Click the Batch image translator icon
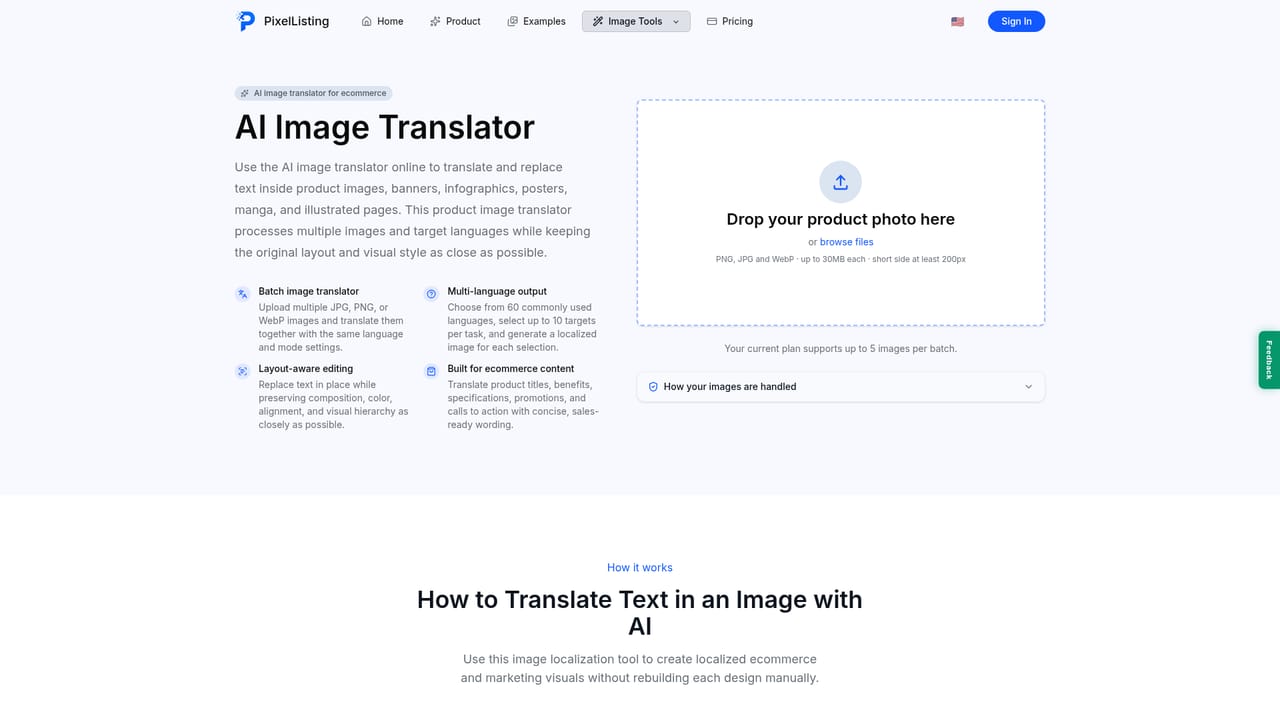Image resolution: width=1280 pixels, height=720 pixels. [242, 294]
